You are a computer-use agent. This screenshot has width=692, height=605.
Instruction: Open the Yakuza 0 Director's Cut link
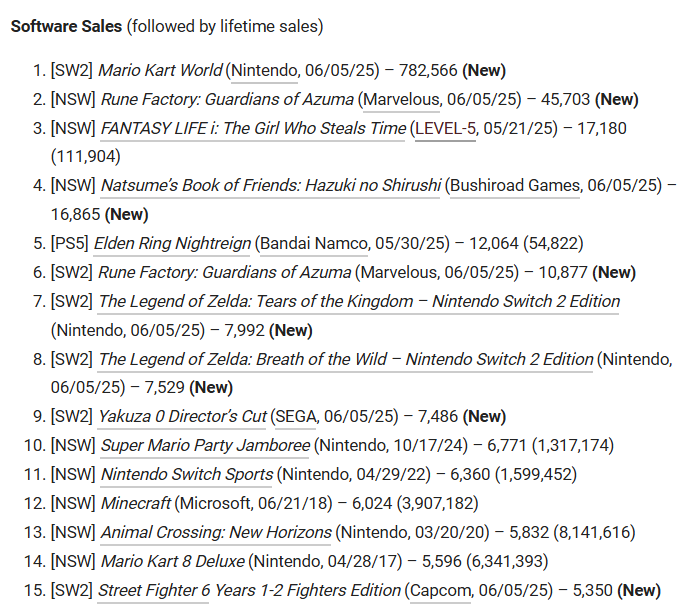coord(182,416)
